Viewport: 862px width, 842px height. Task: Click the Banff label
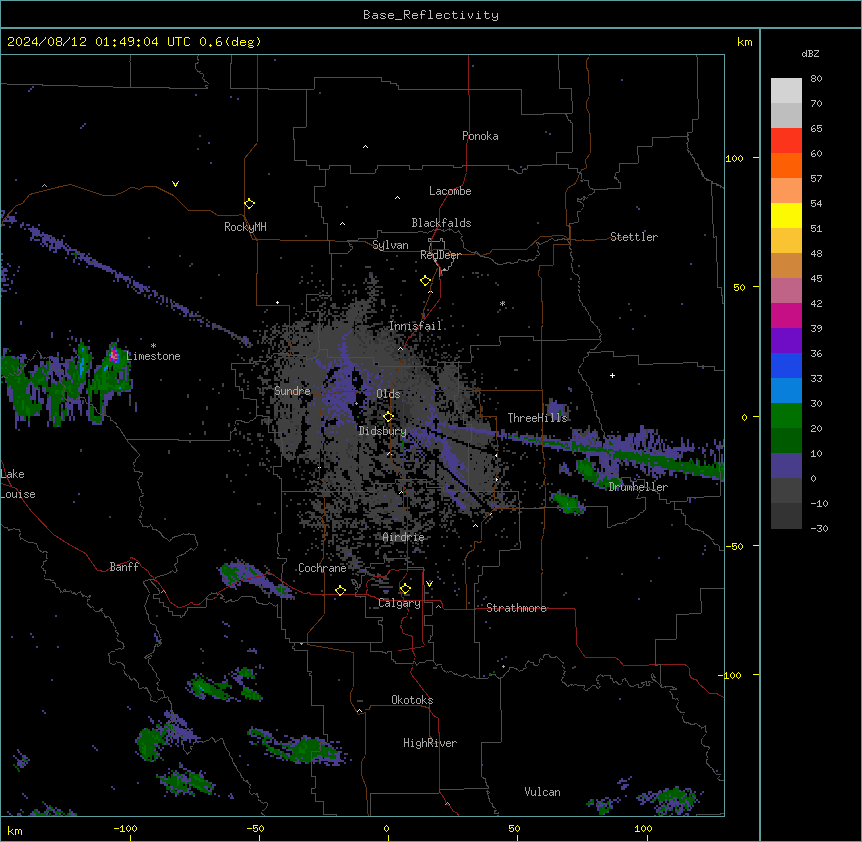pos(124,567)
